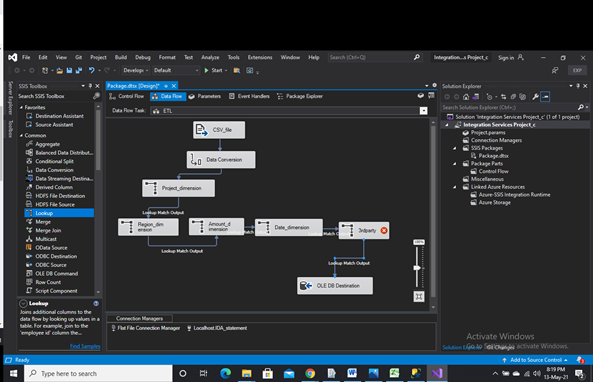Select the OLE DB Destination component
Image resolution: width=593 pixels, height=382 pixels.
tap(335, 286)
